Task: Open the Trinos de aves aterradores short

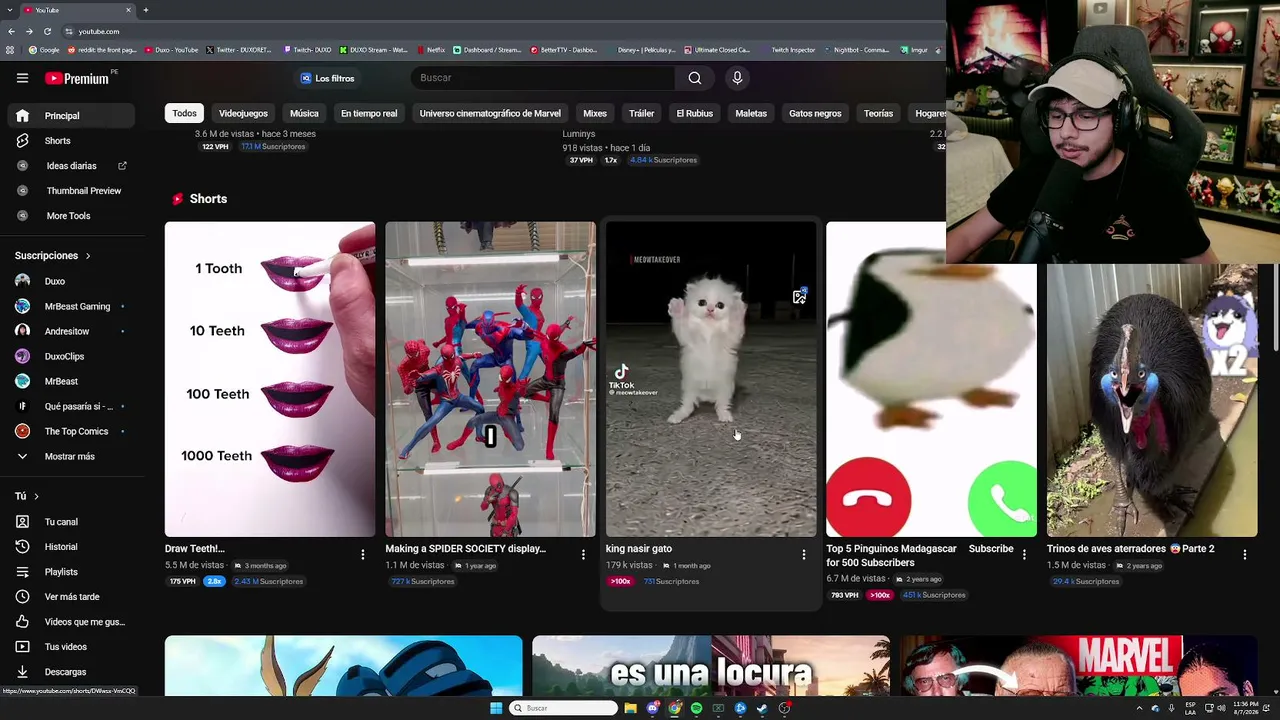Action: [x=1152, y=400]
